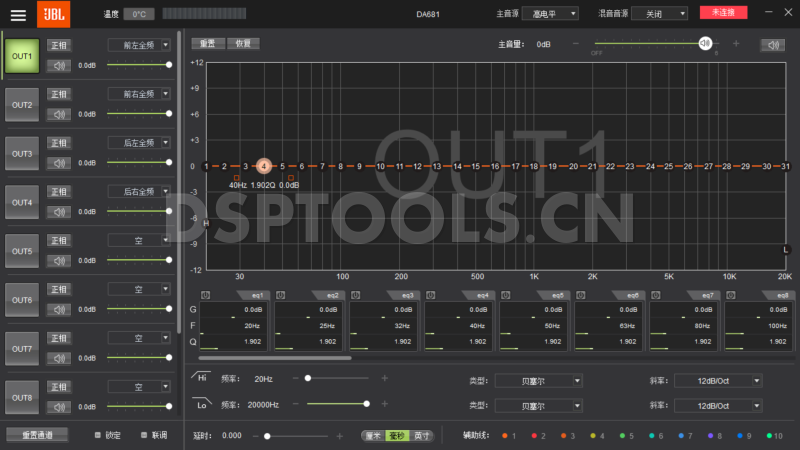Select the OUT6 channel tab

(x=22, y=300)
